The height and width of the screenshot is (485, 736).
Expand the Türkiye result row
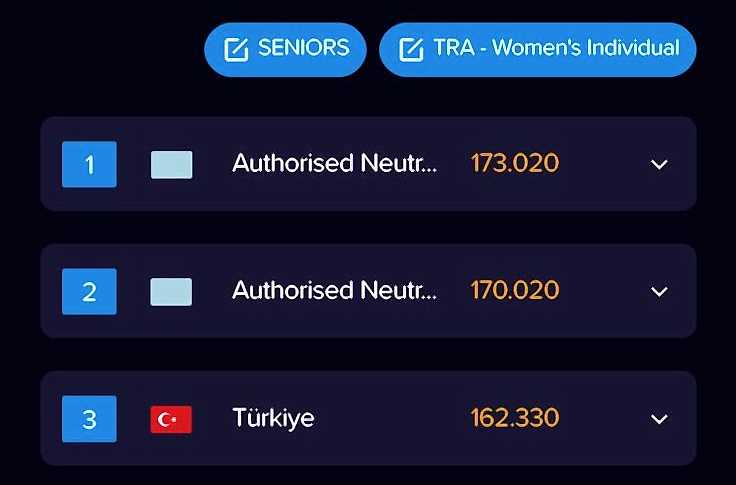[x=658, y=418]
